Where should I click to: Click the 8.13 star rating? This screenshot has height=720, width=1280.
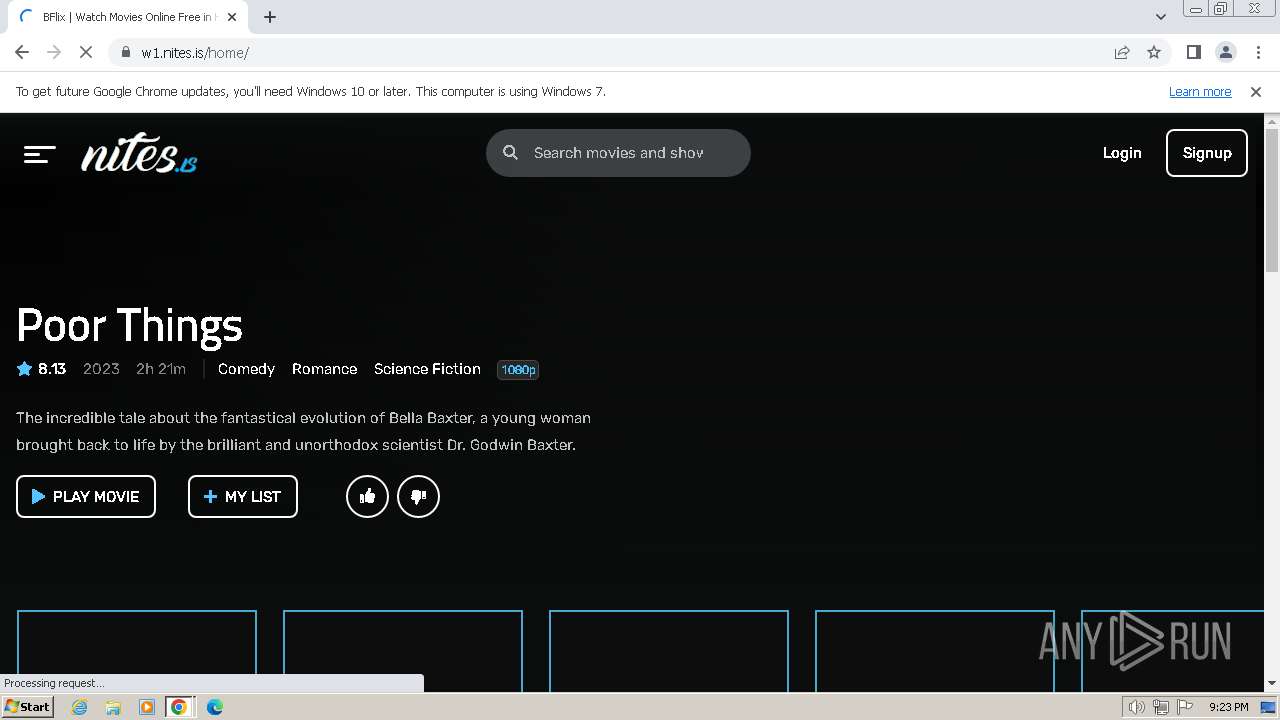pyautogui.click(x=41, y=369)
